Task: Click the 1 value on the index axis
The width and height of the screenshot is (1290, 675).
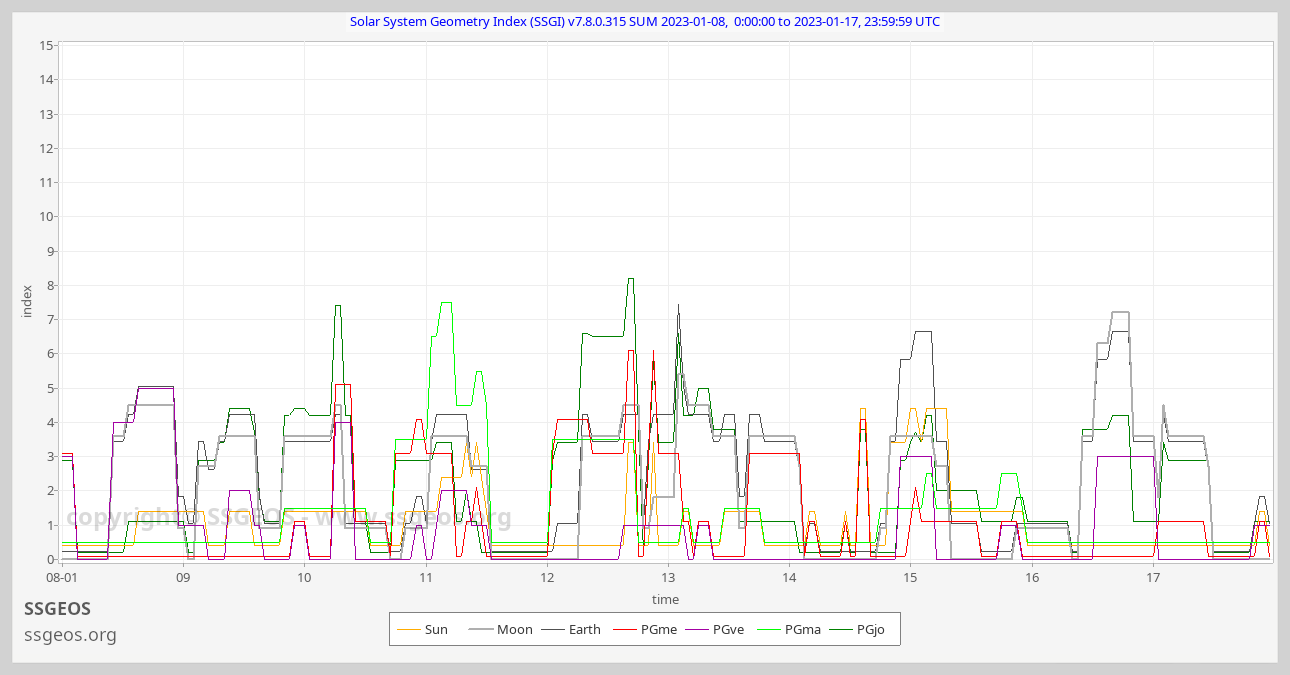Action: pos(50,525)
